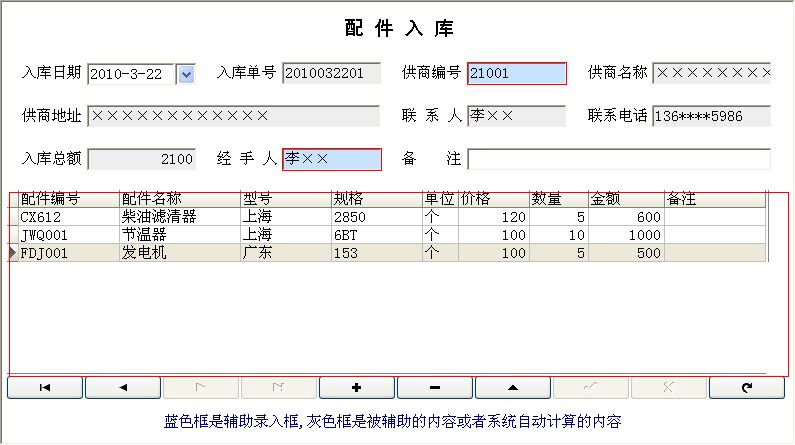Click the 金额 column header
795x445 pixels.
coord(625,200)
